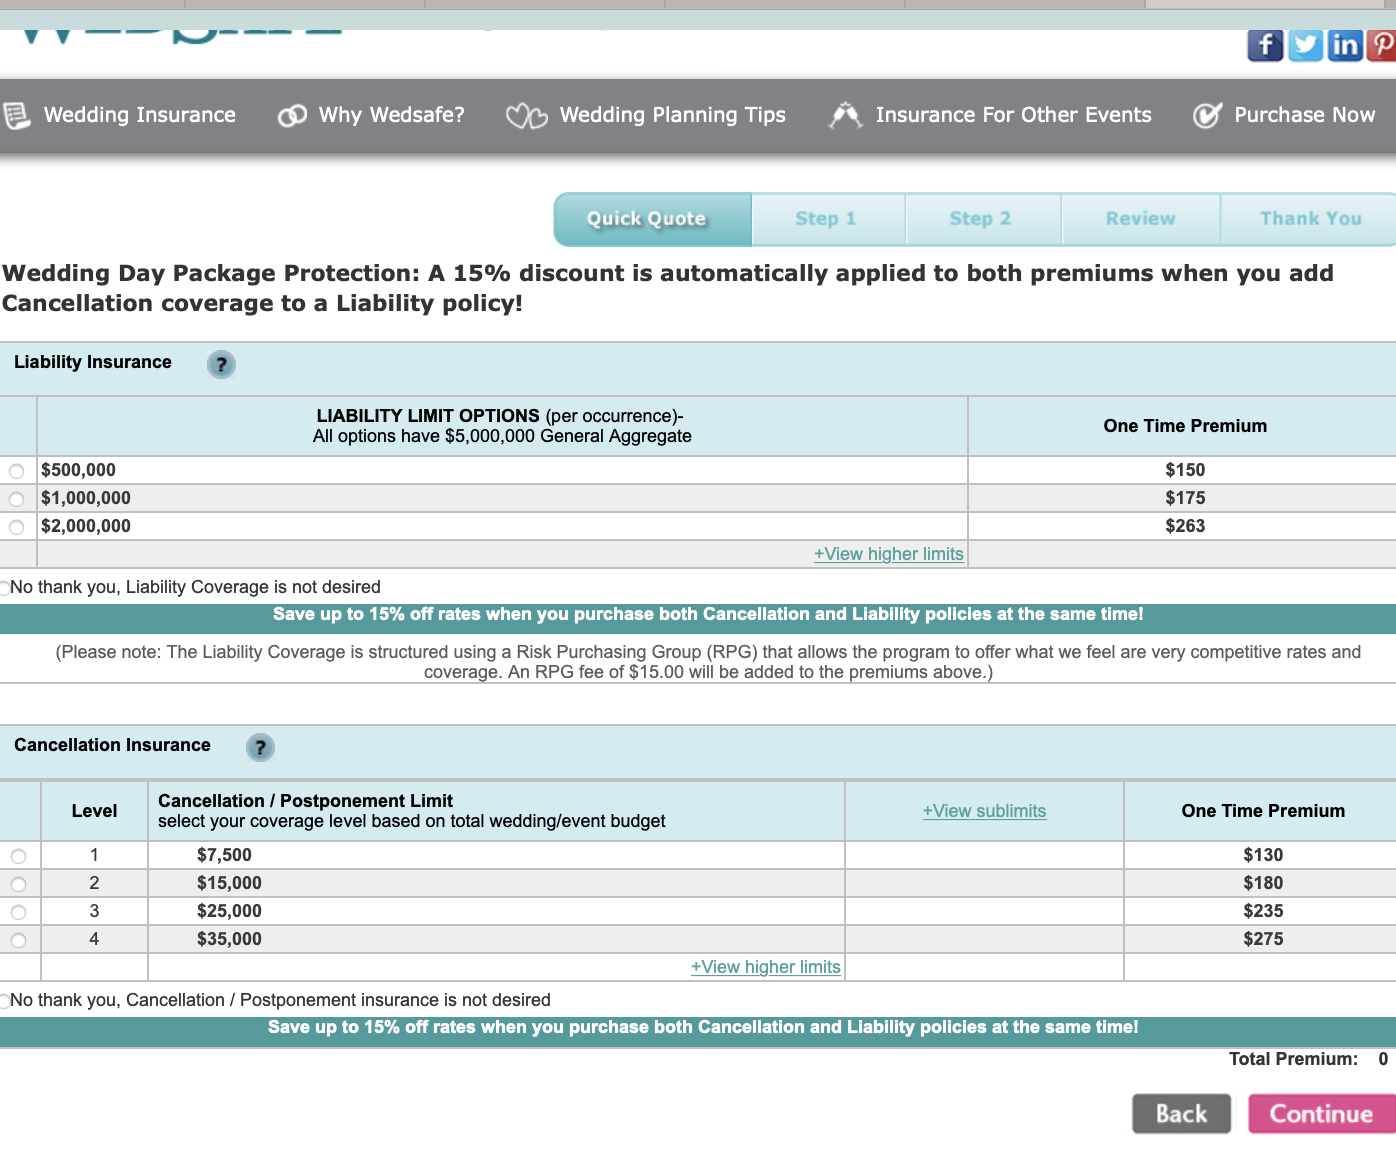The height and width of the screenshot is (1158, 1396).
Task: Click the pink Continue button
Action: coord(1322,1114)
